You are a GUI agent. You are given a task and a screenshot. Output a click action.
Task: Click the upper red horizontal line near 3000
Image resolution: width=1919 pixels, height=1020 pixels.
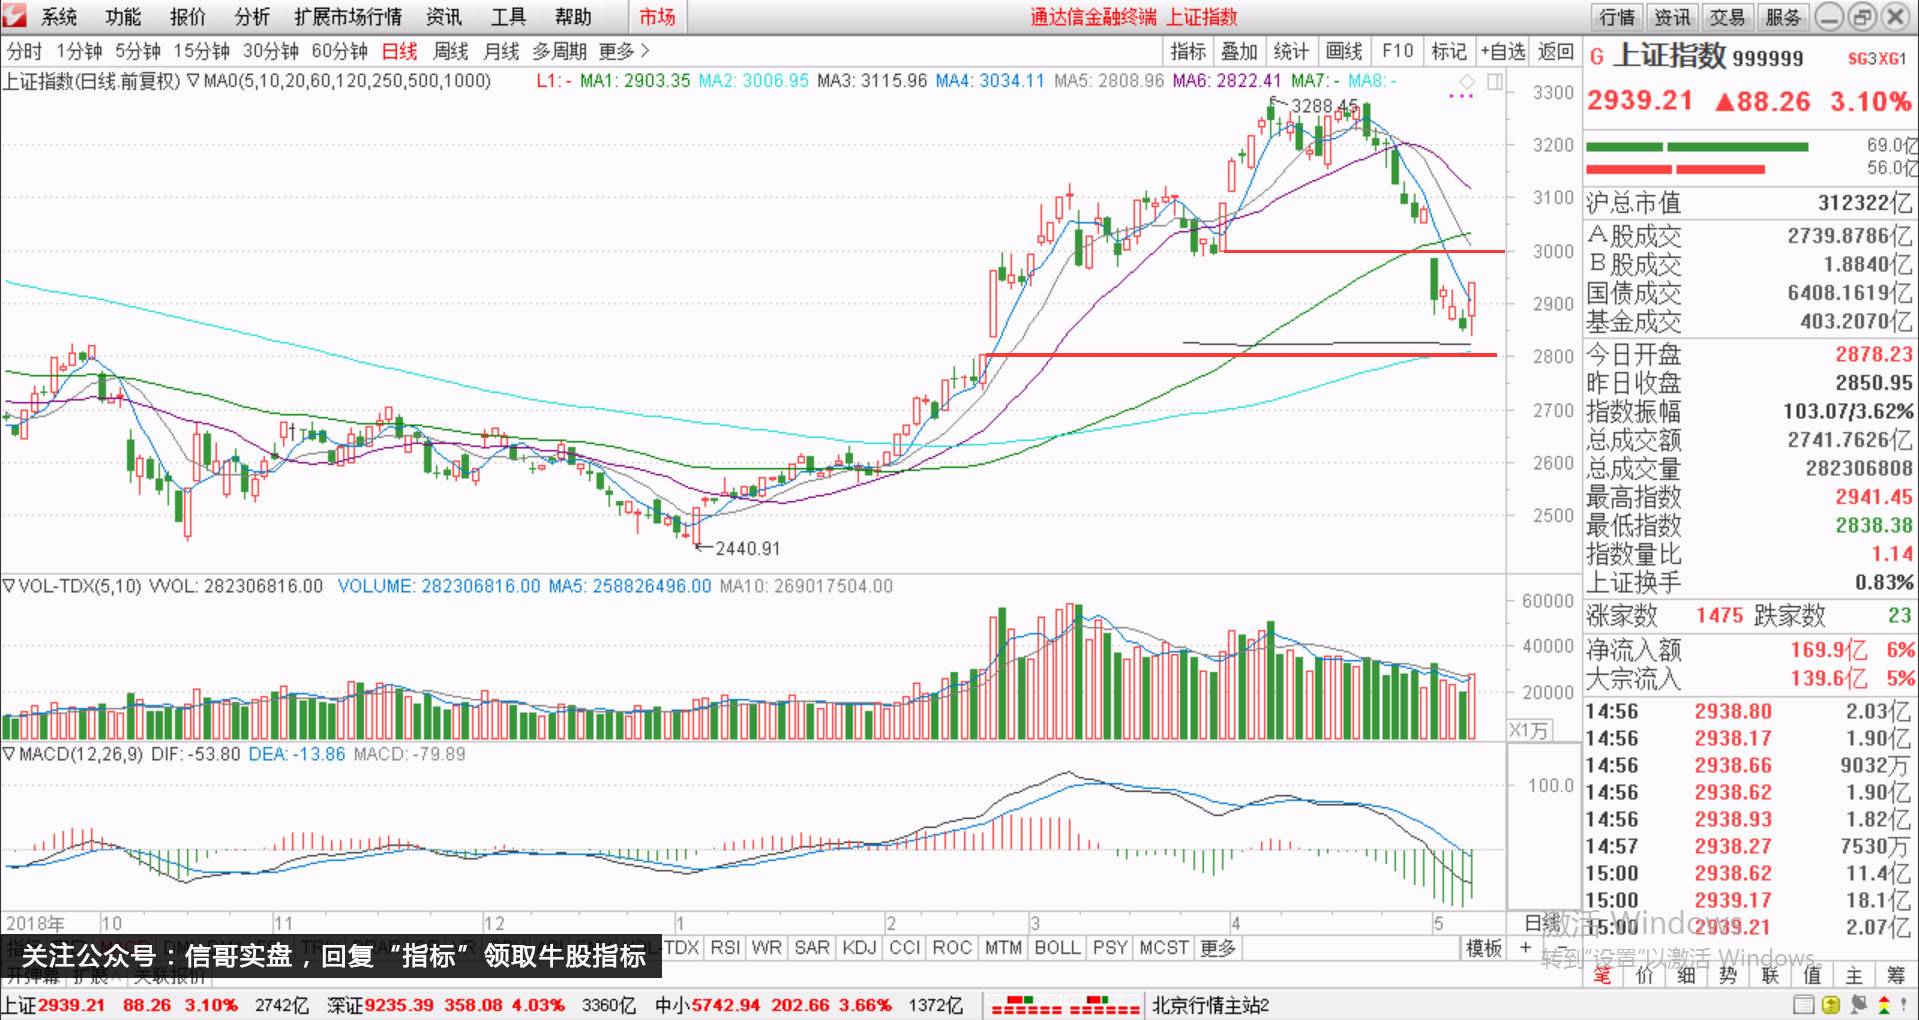pos(1362,251)
